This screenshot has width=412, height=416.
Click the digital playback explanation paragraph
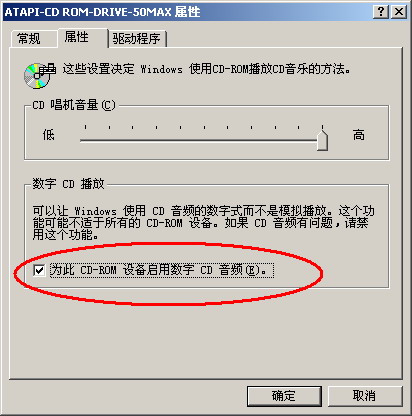click(x=204, y=223)
